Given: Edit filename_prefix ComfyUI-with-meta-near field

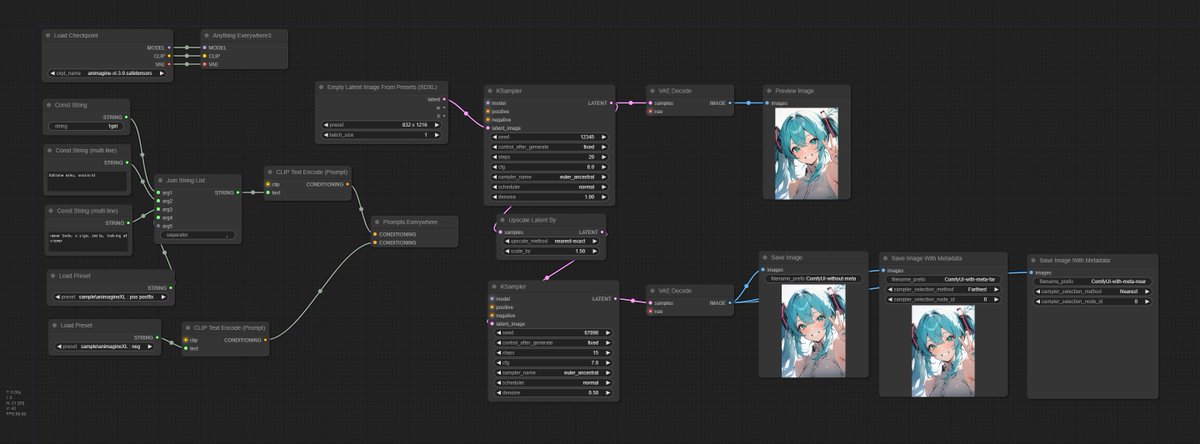Looking at the screenshot, I should click(1092, 281).
